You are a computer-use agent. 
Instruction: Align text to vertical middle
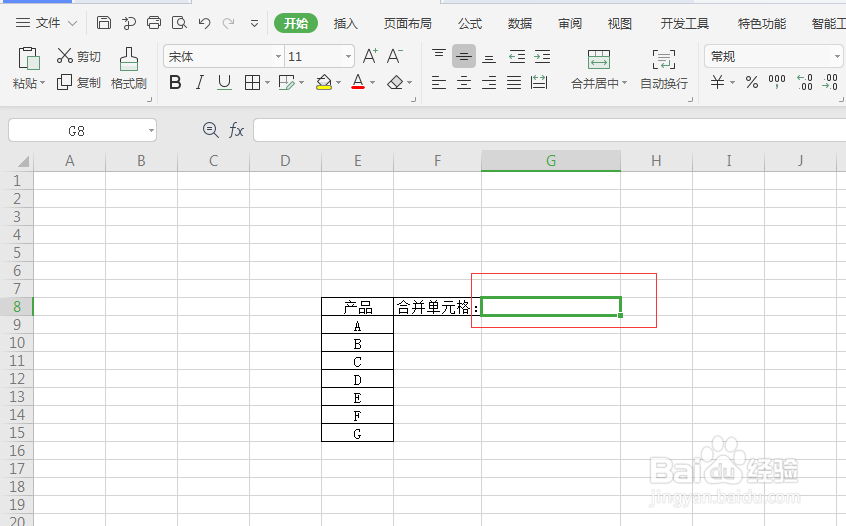point(463,56)
